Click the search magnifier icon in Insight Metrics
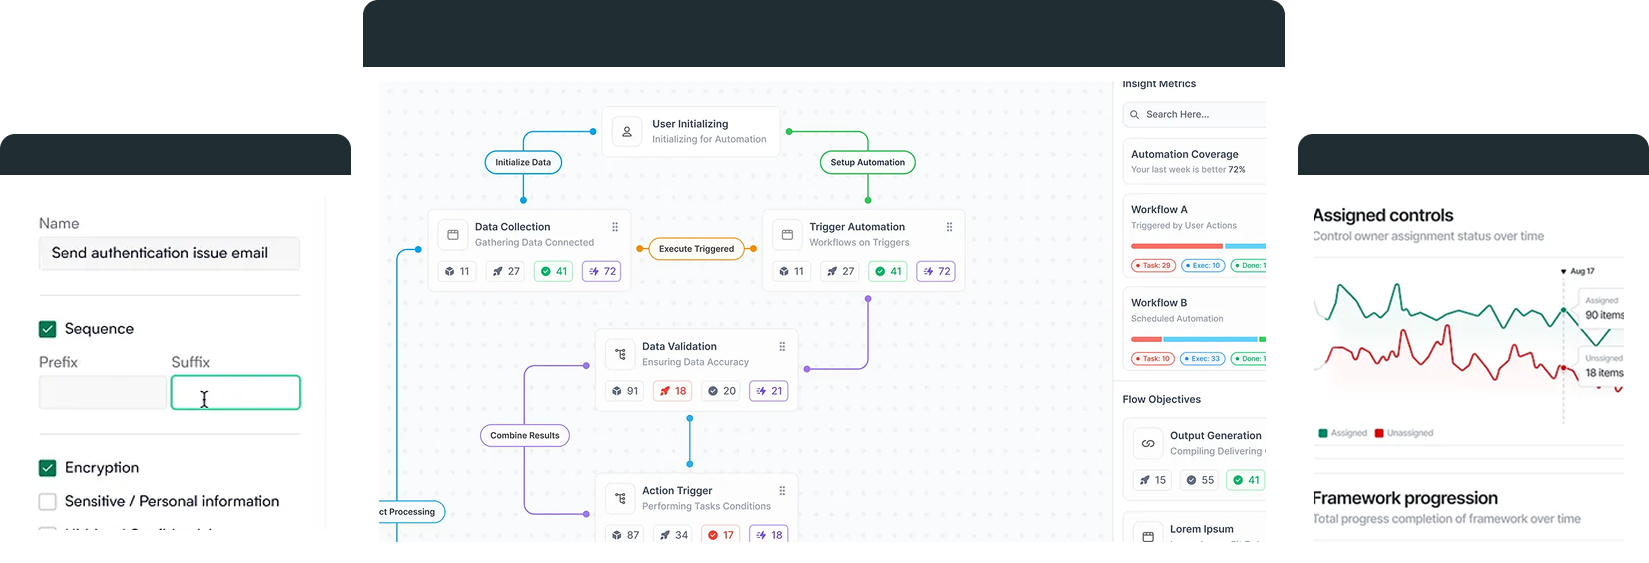The width and height of the screenshot is (1649, 563). pos(1135,115)
